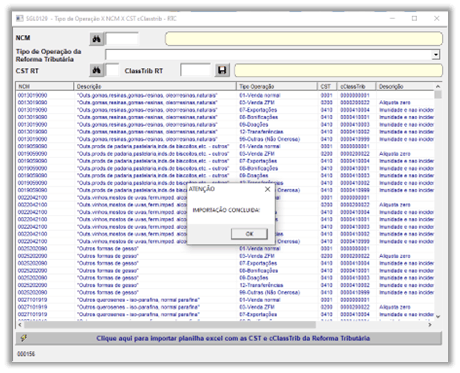Click the NCM column header
Viewport: 460px width, 373px height.
pyautogui.click(x=45, y=86)
